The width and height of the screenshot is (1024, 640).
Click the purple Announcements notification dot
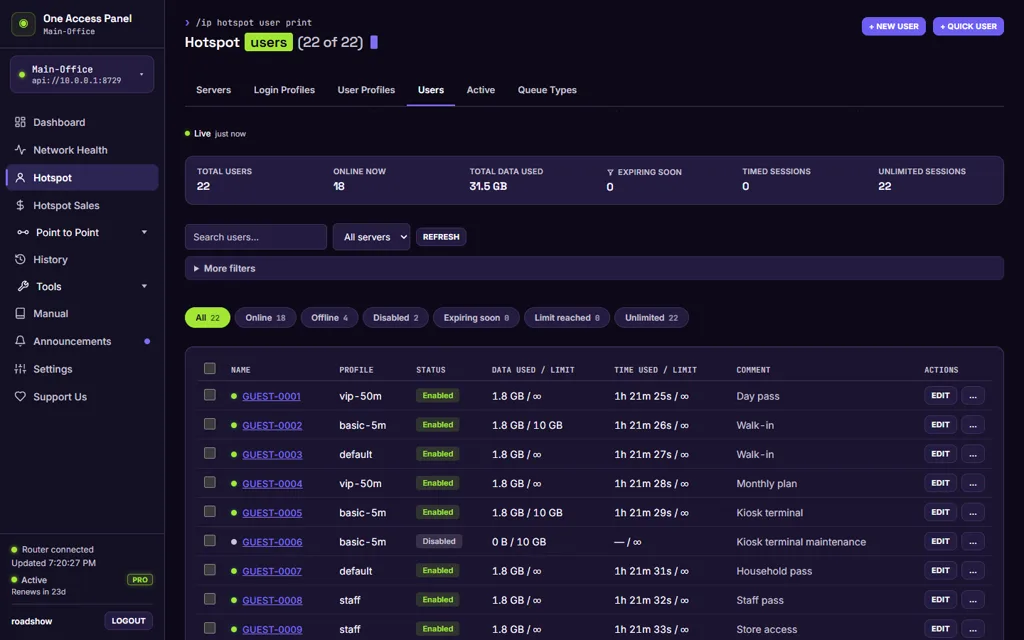[147, 341]
